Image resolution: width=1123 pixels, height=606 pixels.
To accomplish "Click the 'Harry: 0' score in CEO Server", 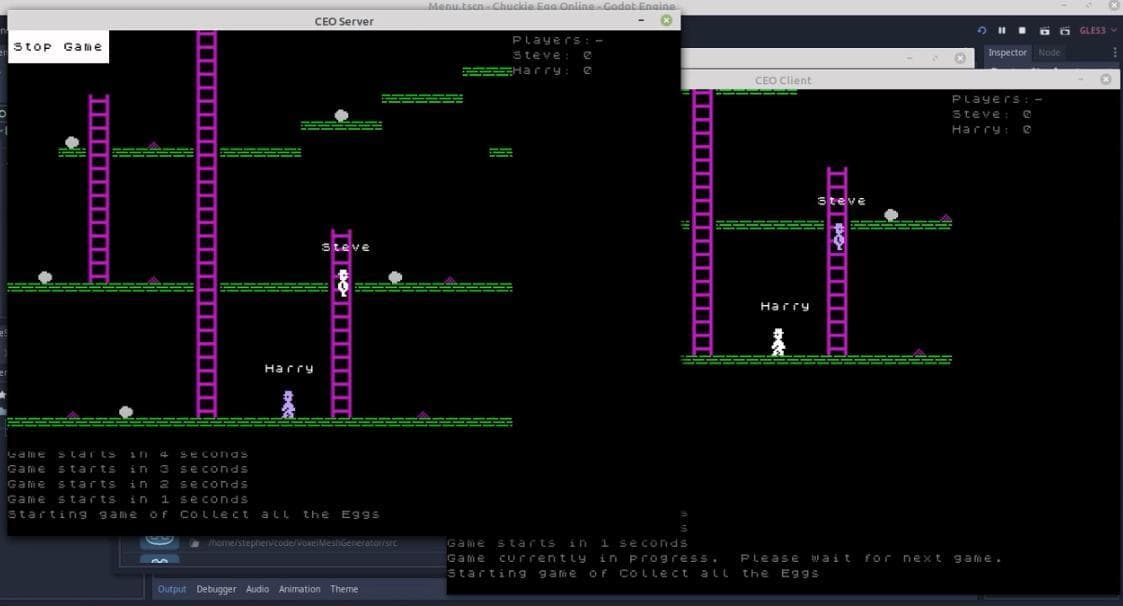I will 552,70.
